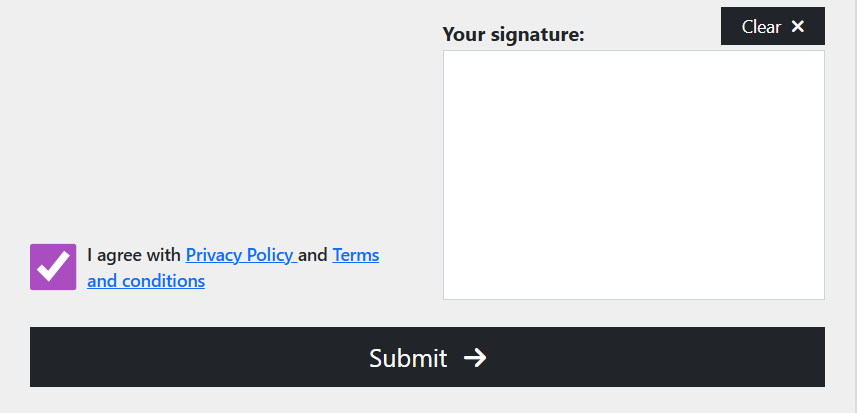Screen dimensions: 857x413
Task: Erase the signature using the cross icon
Action: click(x=798, y=27)
